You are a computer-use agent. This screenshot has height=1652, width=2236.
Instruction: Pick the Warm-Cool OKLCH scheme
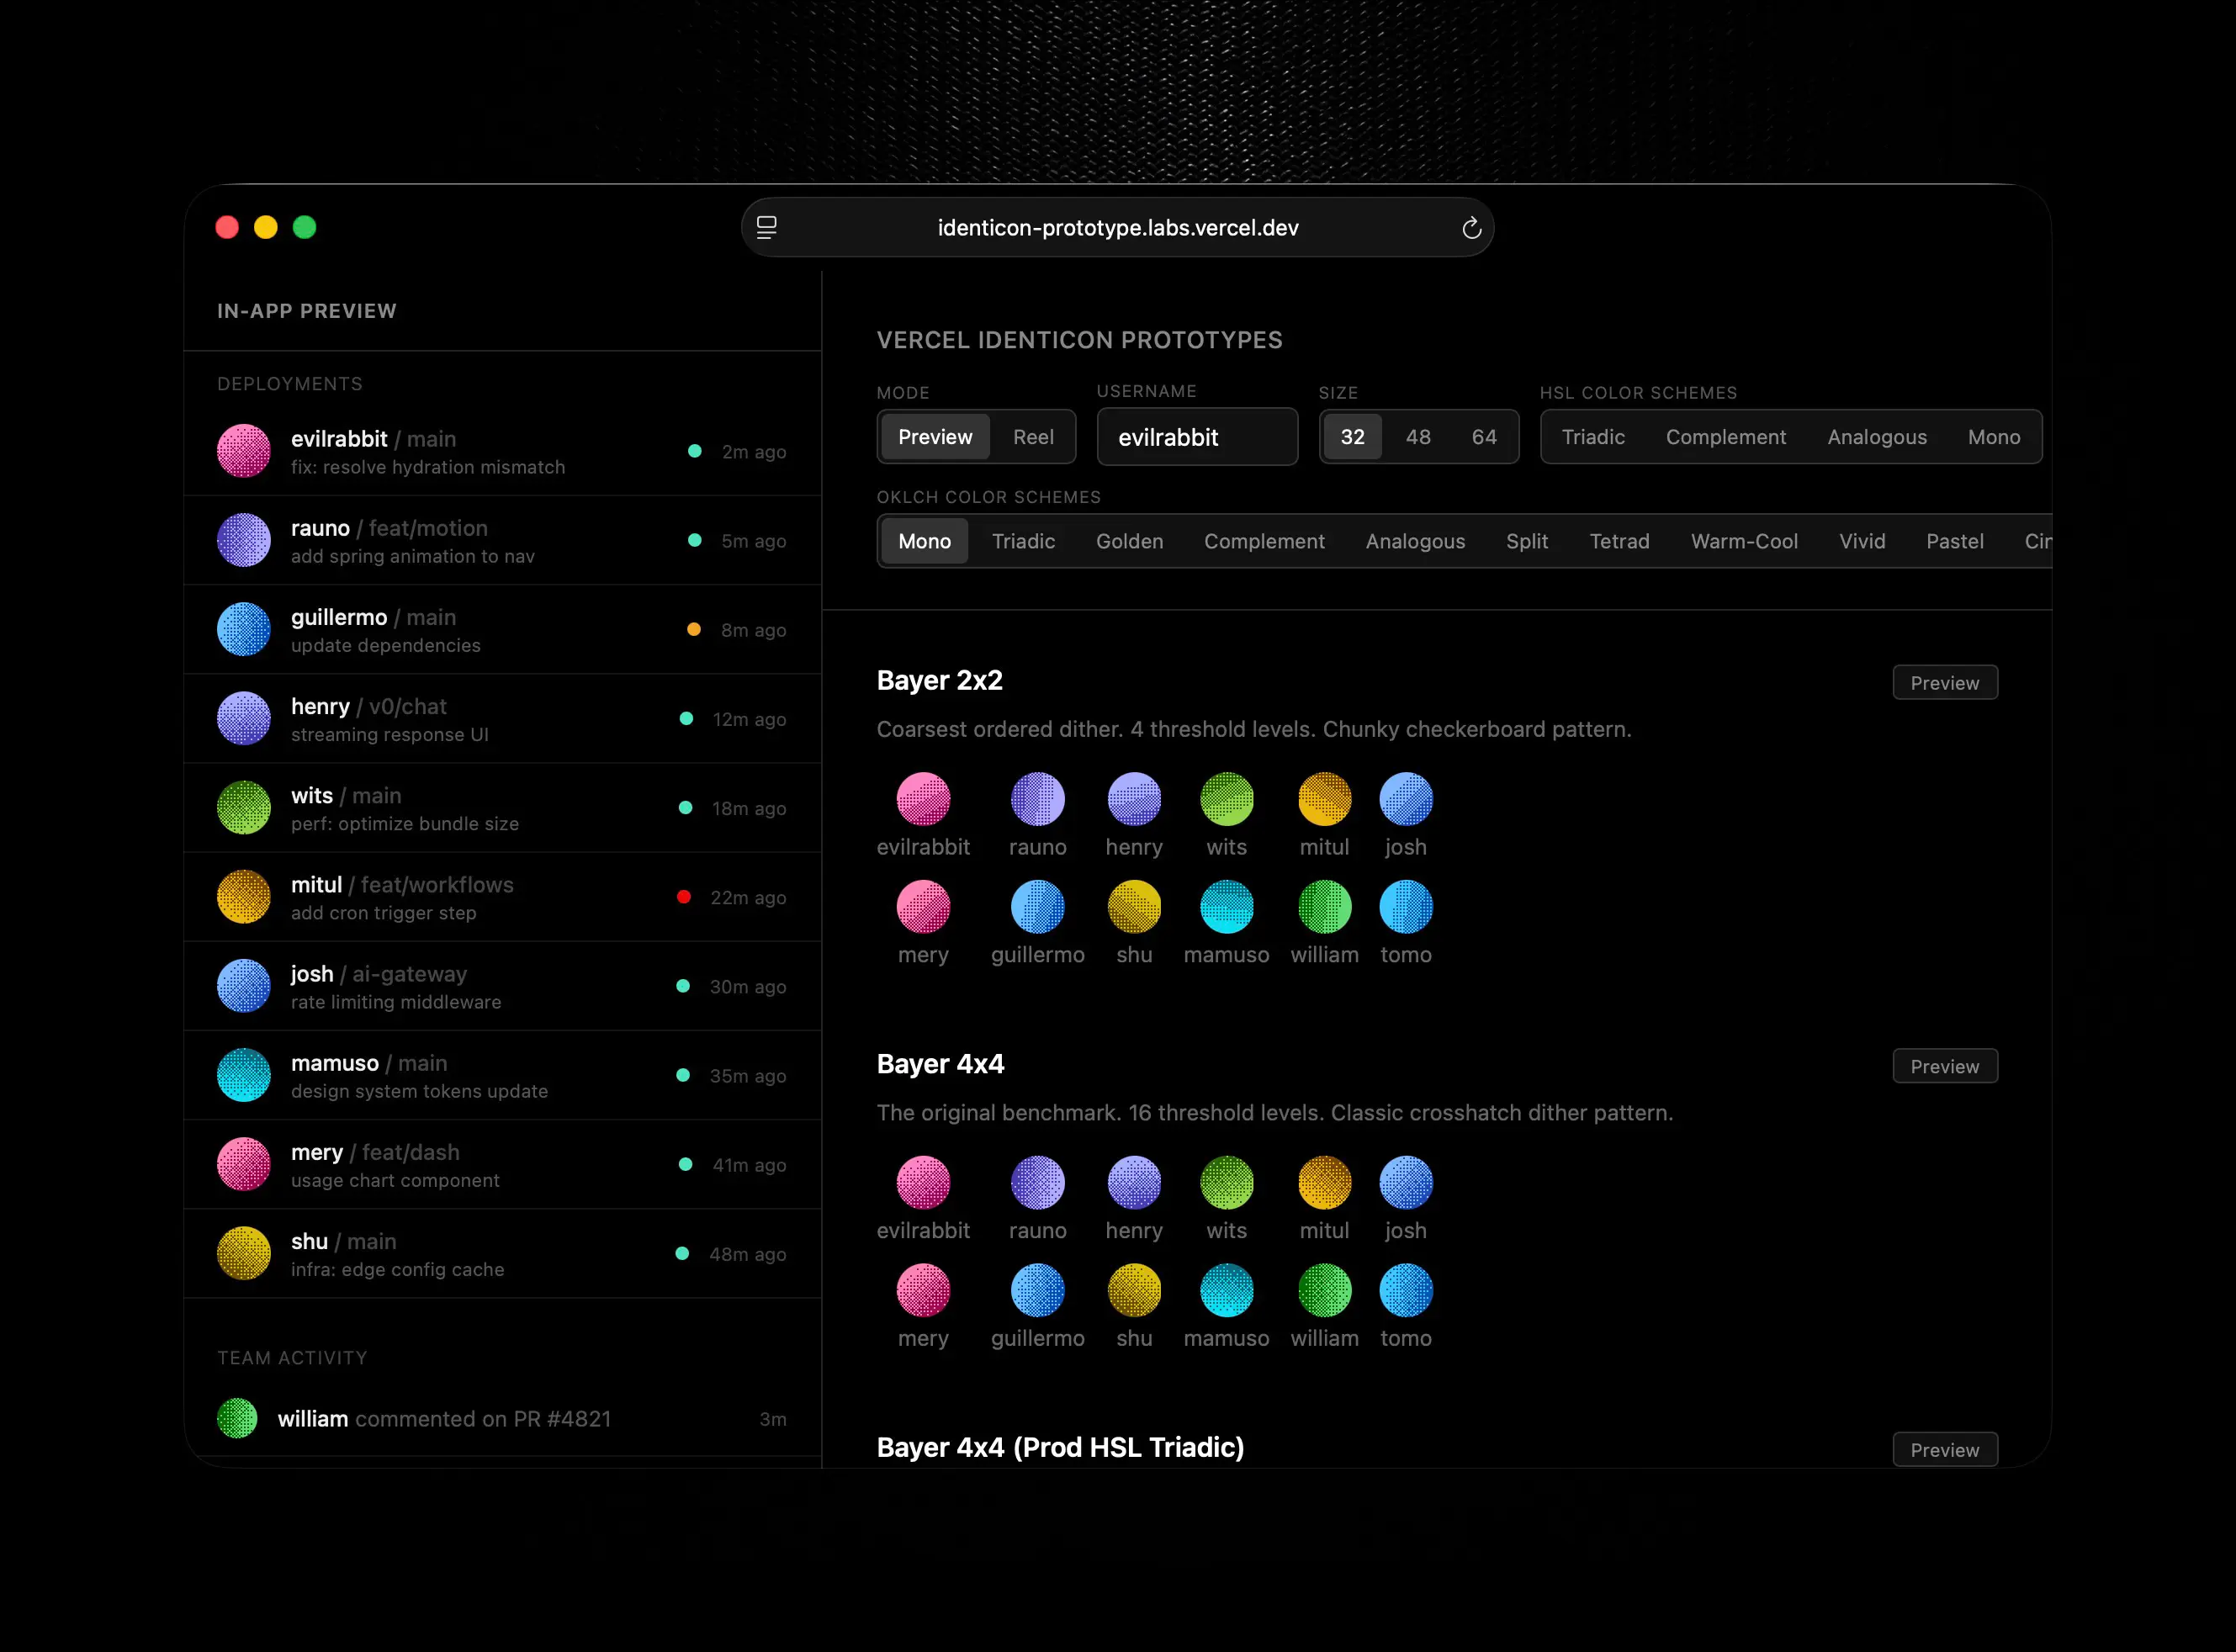[1743, 541]
